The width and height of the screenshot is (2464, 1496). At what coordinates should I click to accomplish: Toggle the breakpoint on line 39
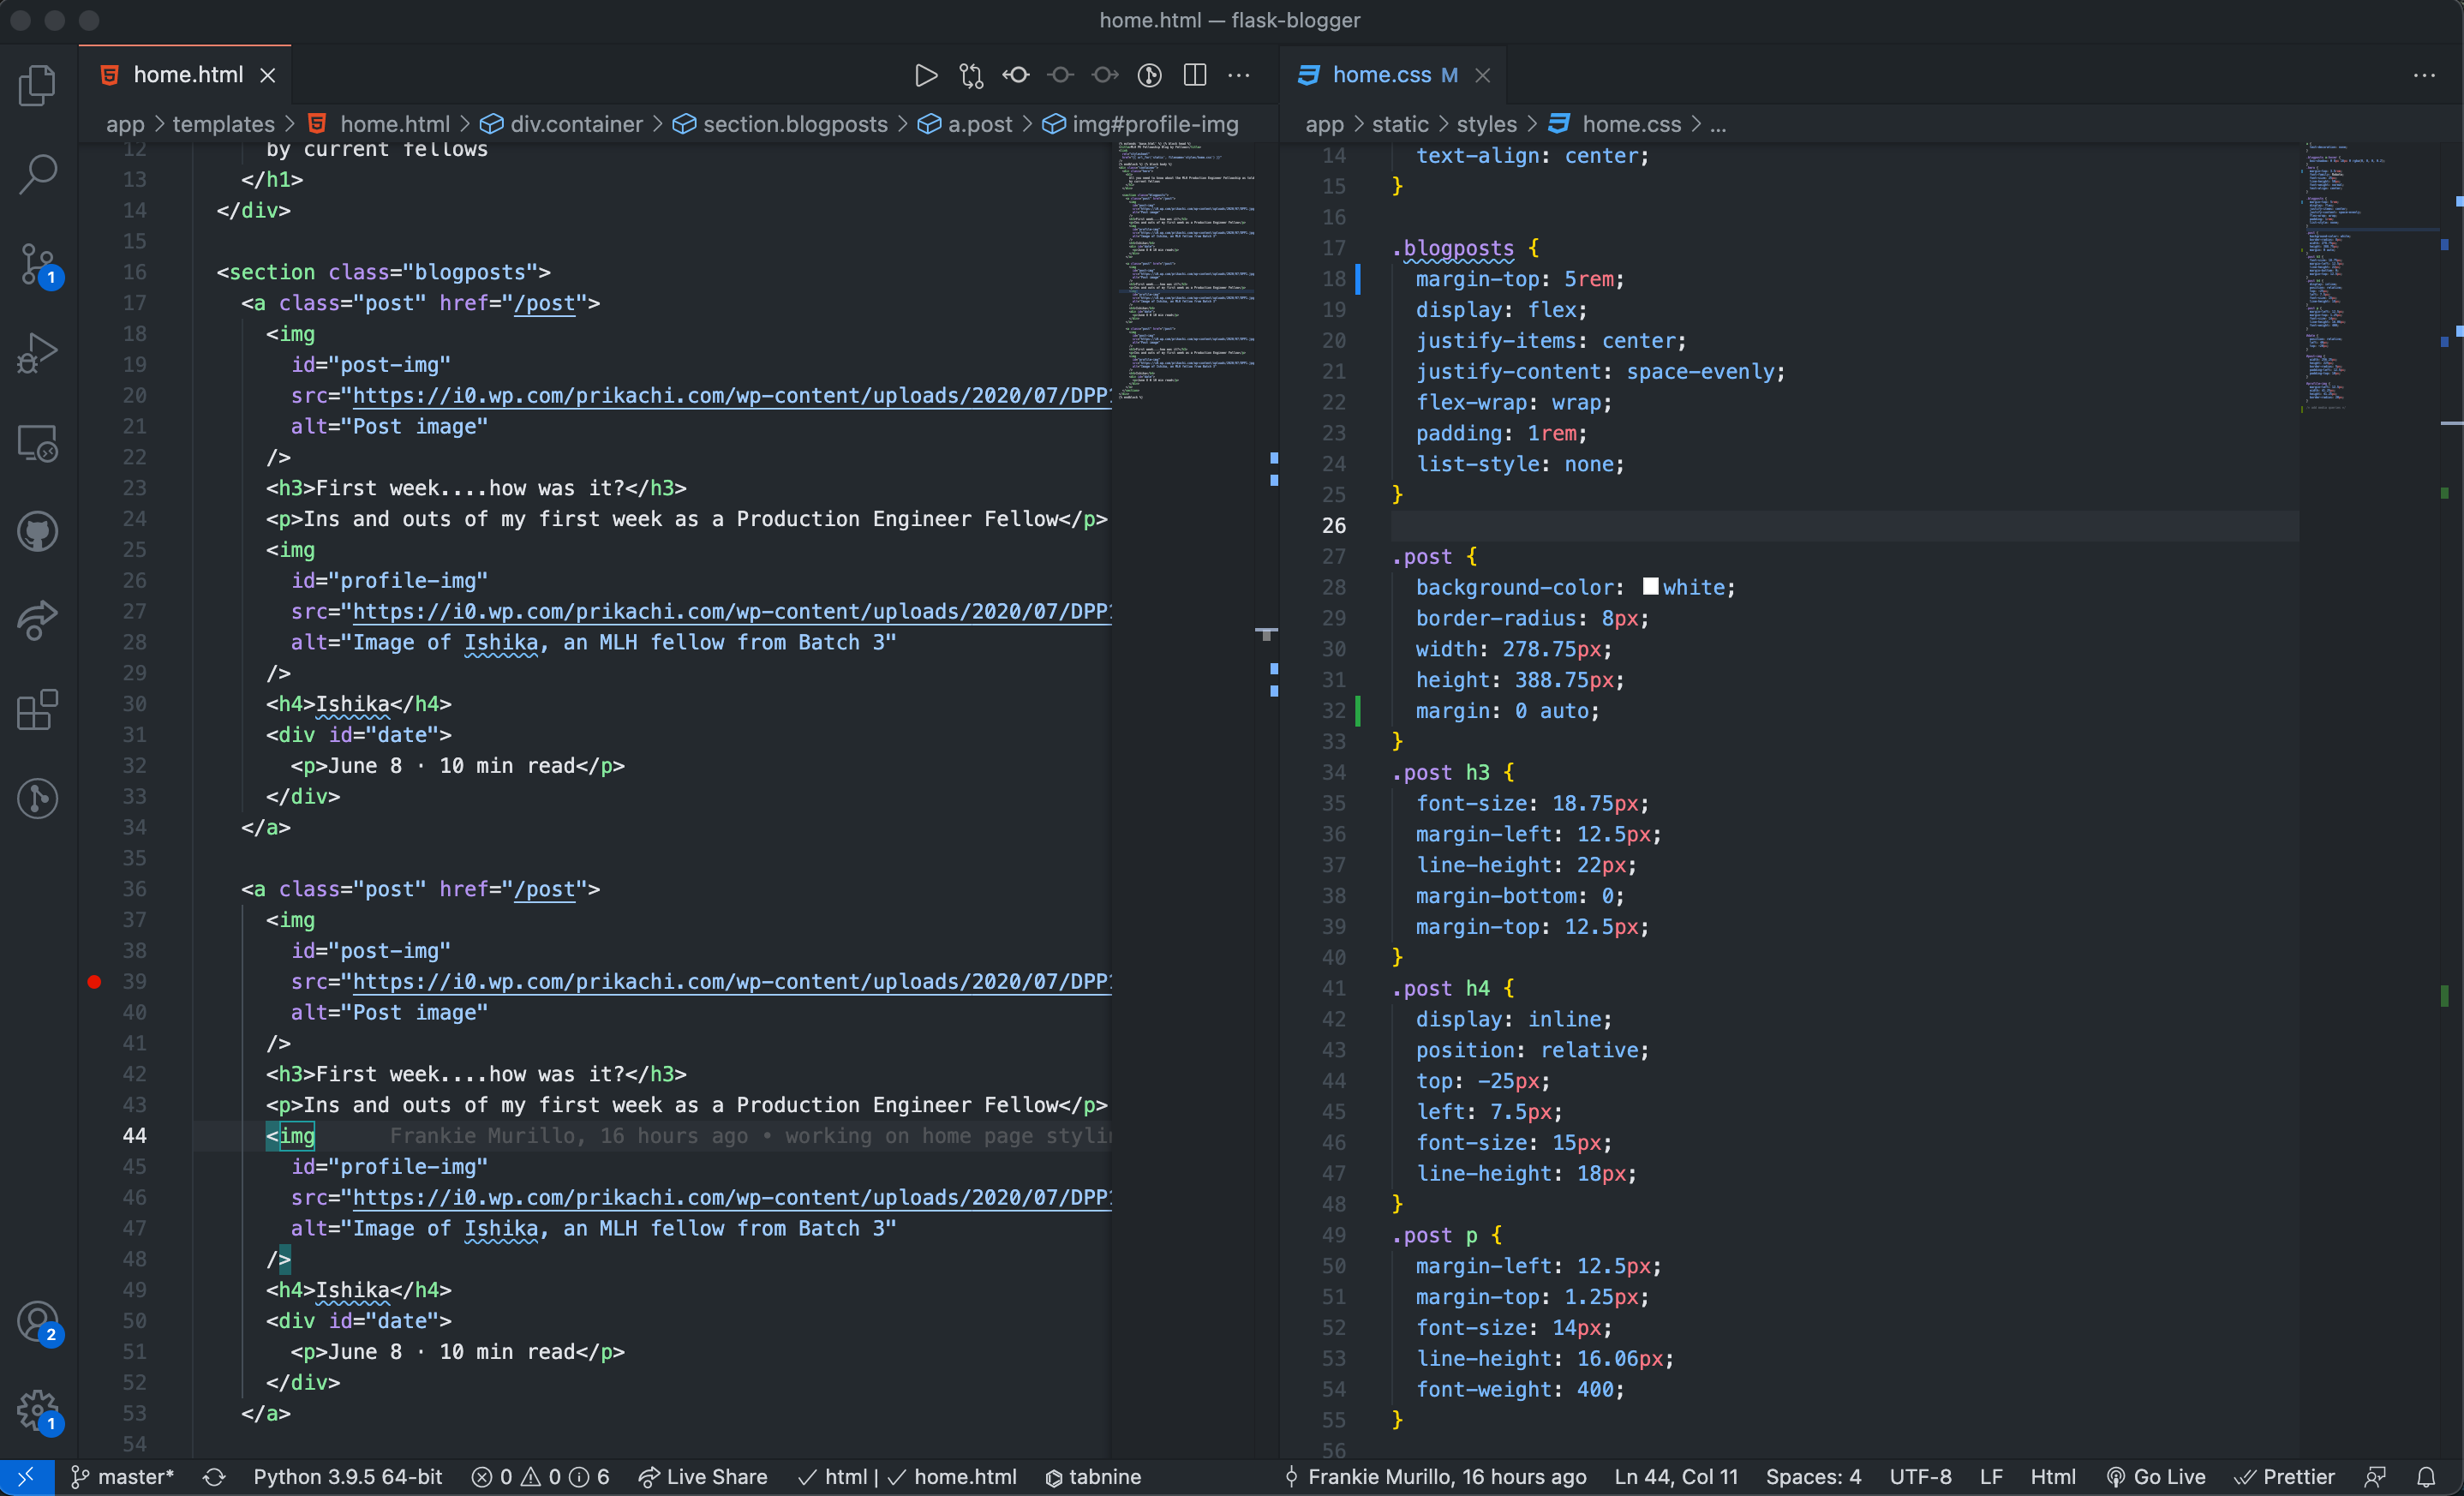[94, 982]
